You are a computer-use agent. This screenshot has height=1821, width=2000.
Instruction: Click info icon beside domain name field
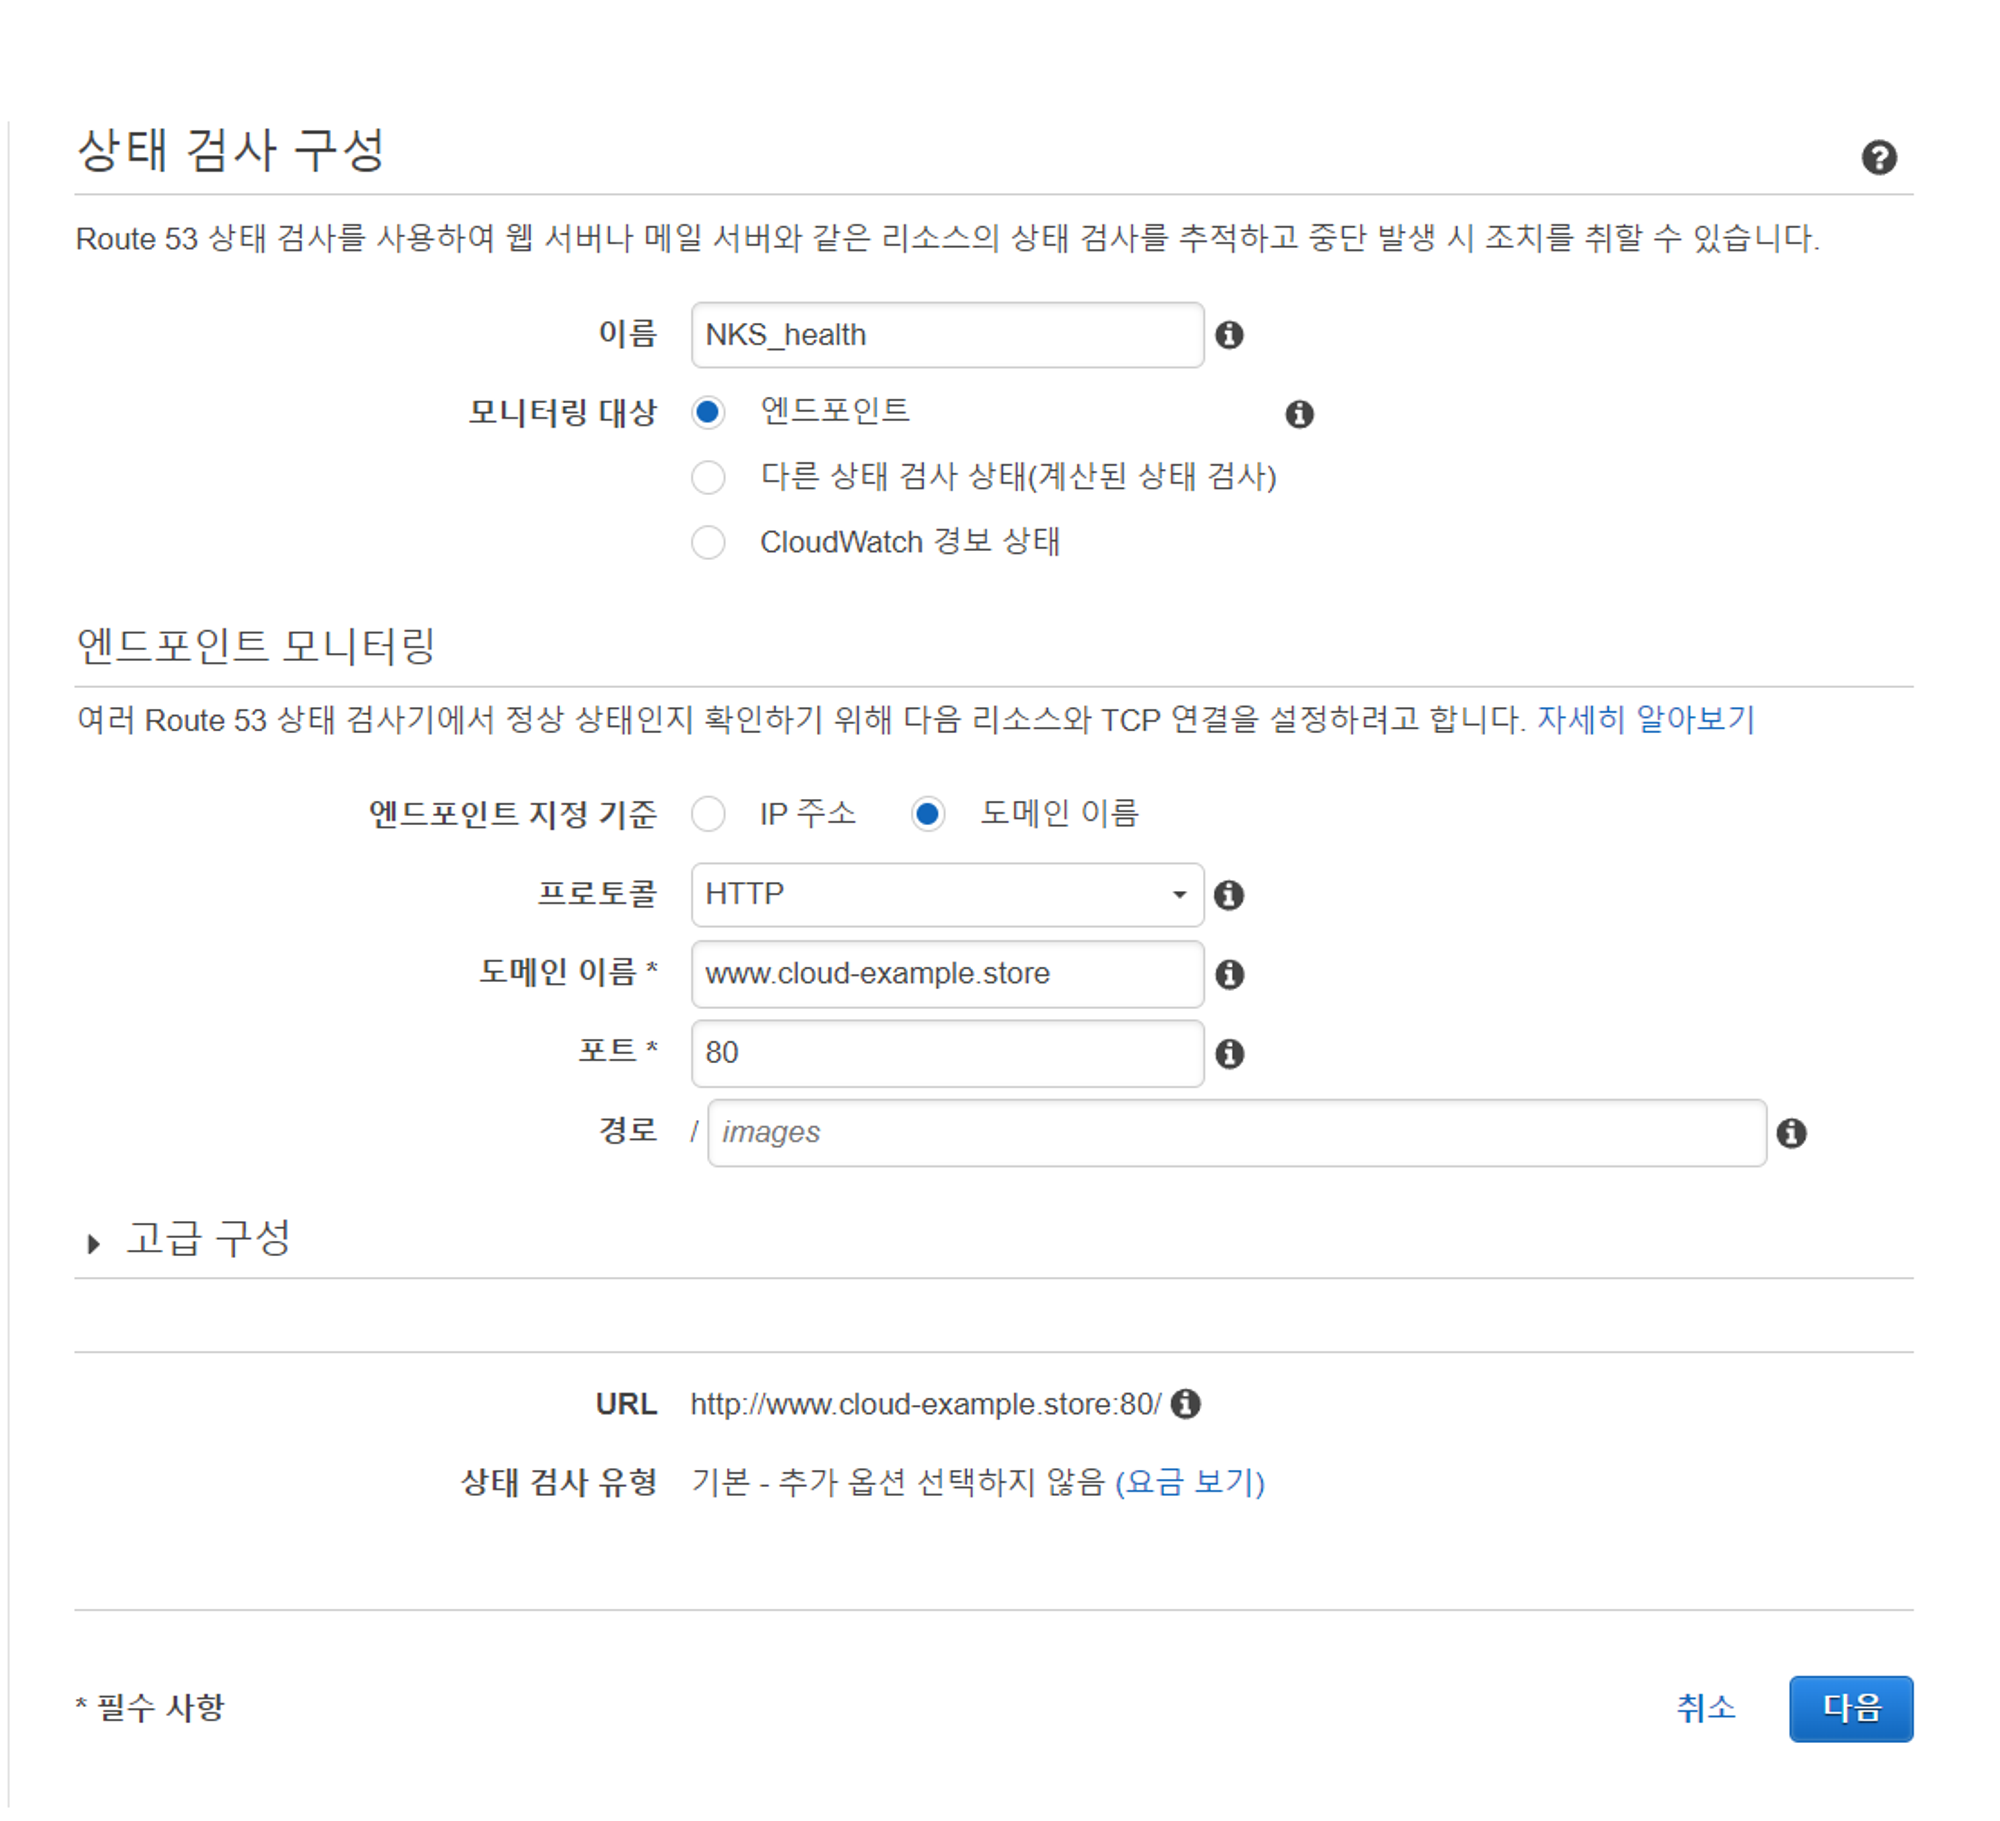click(x=1229, y=974)
